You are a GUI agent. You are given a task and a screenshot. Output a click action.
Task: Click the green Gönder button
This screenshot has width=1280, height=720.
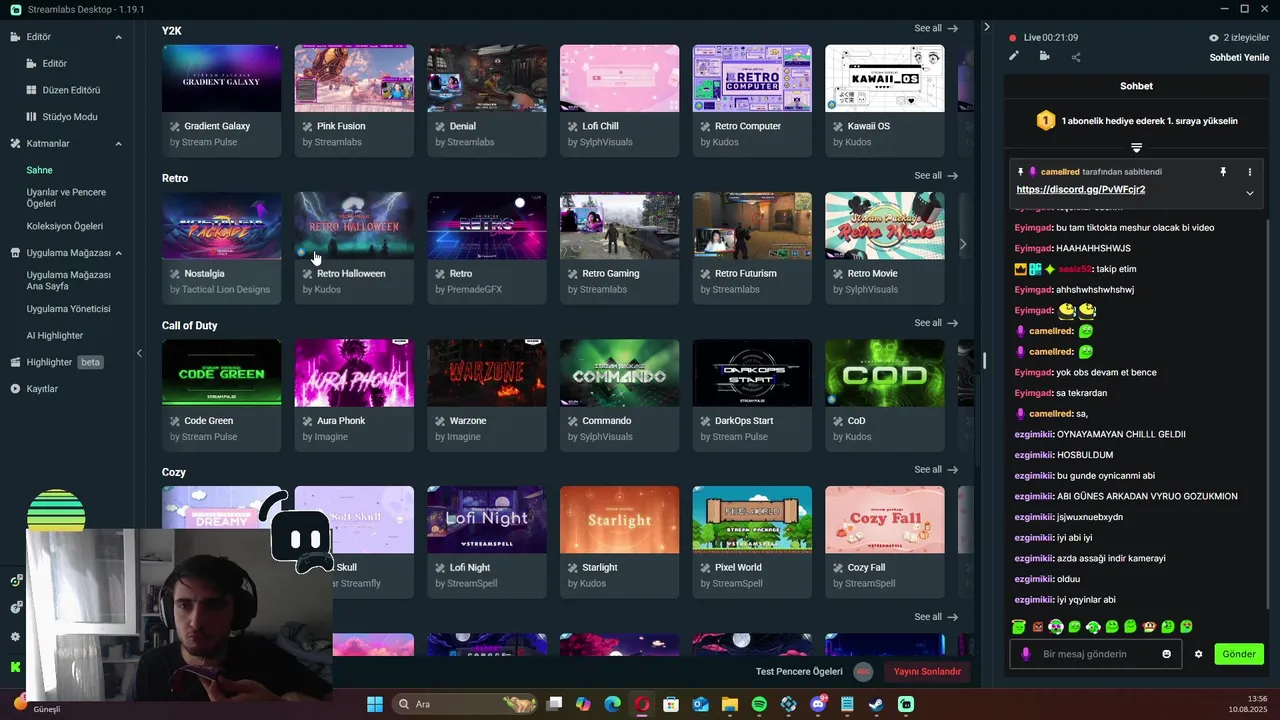(1239, 654)
